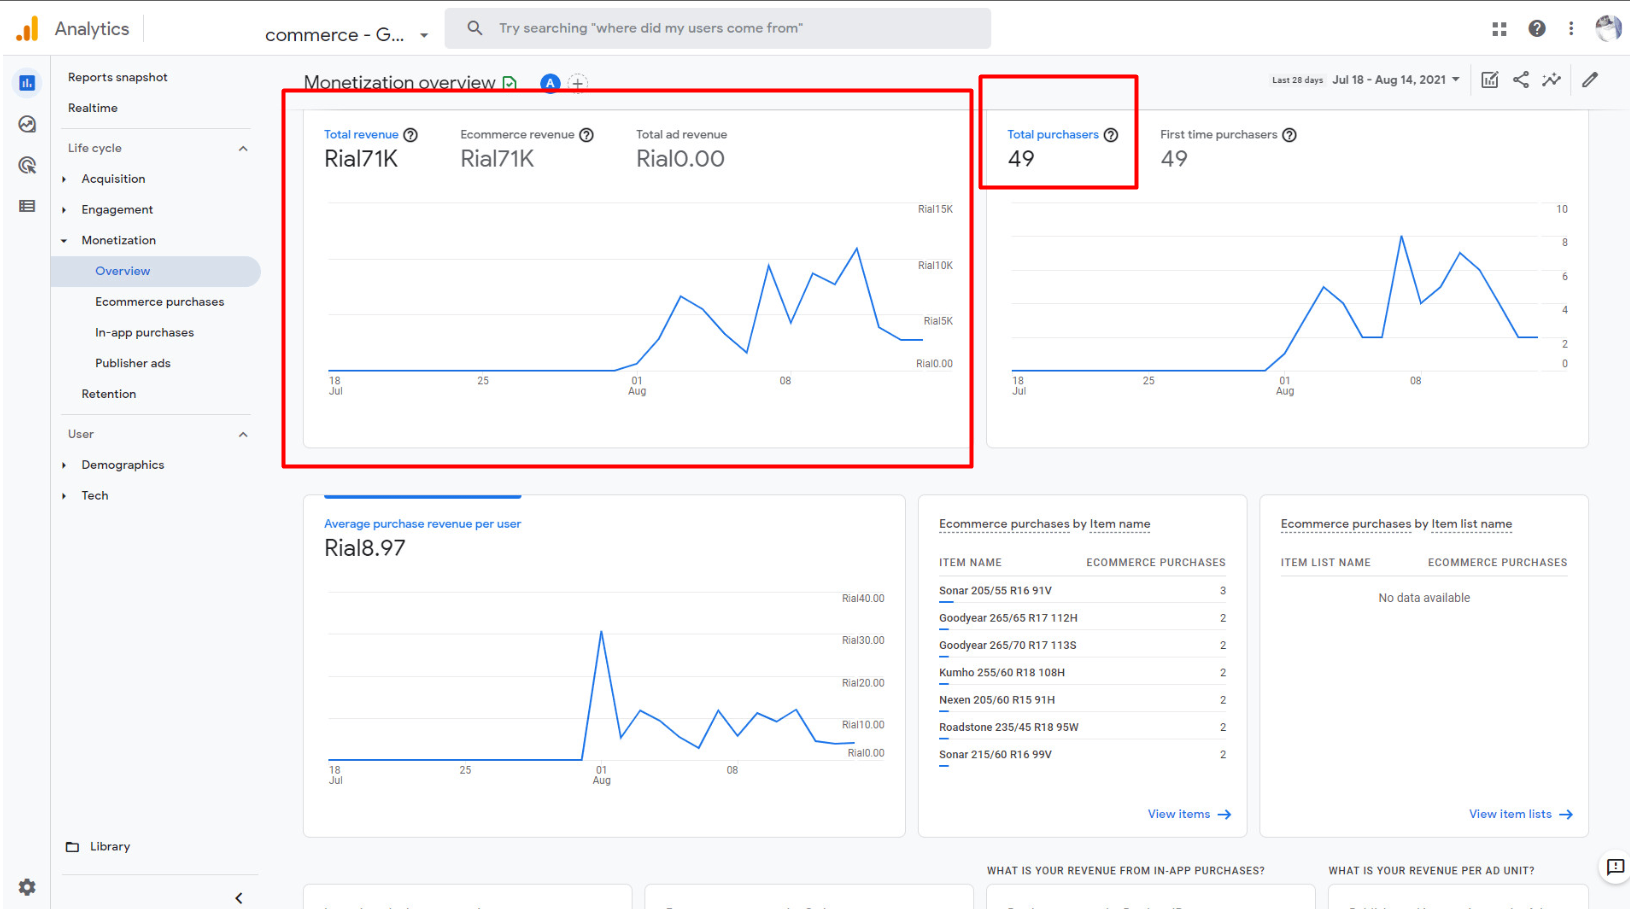Select Ecommerce purchases in sidebar
1630x909 pixels.
tap(159, 302)
